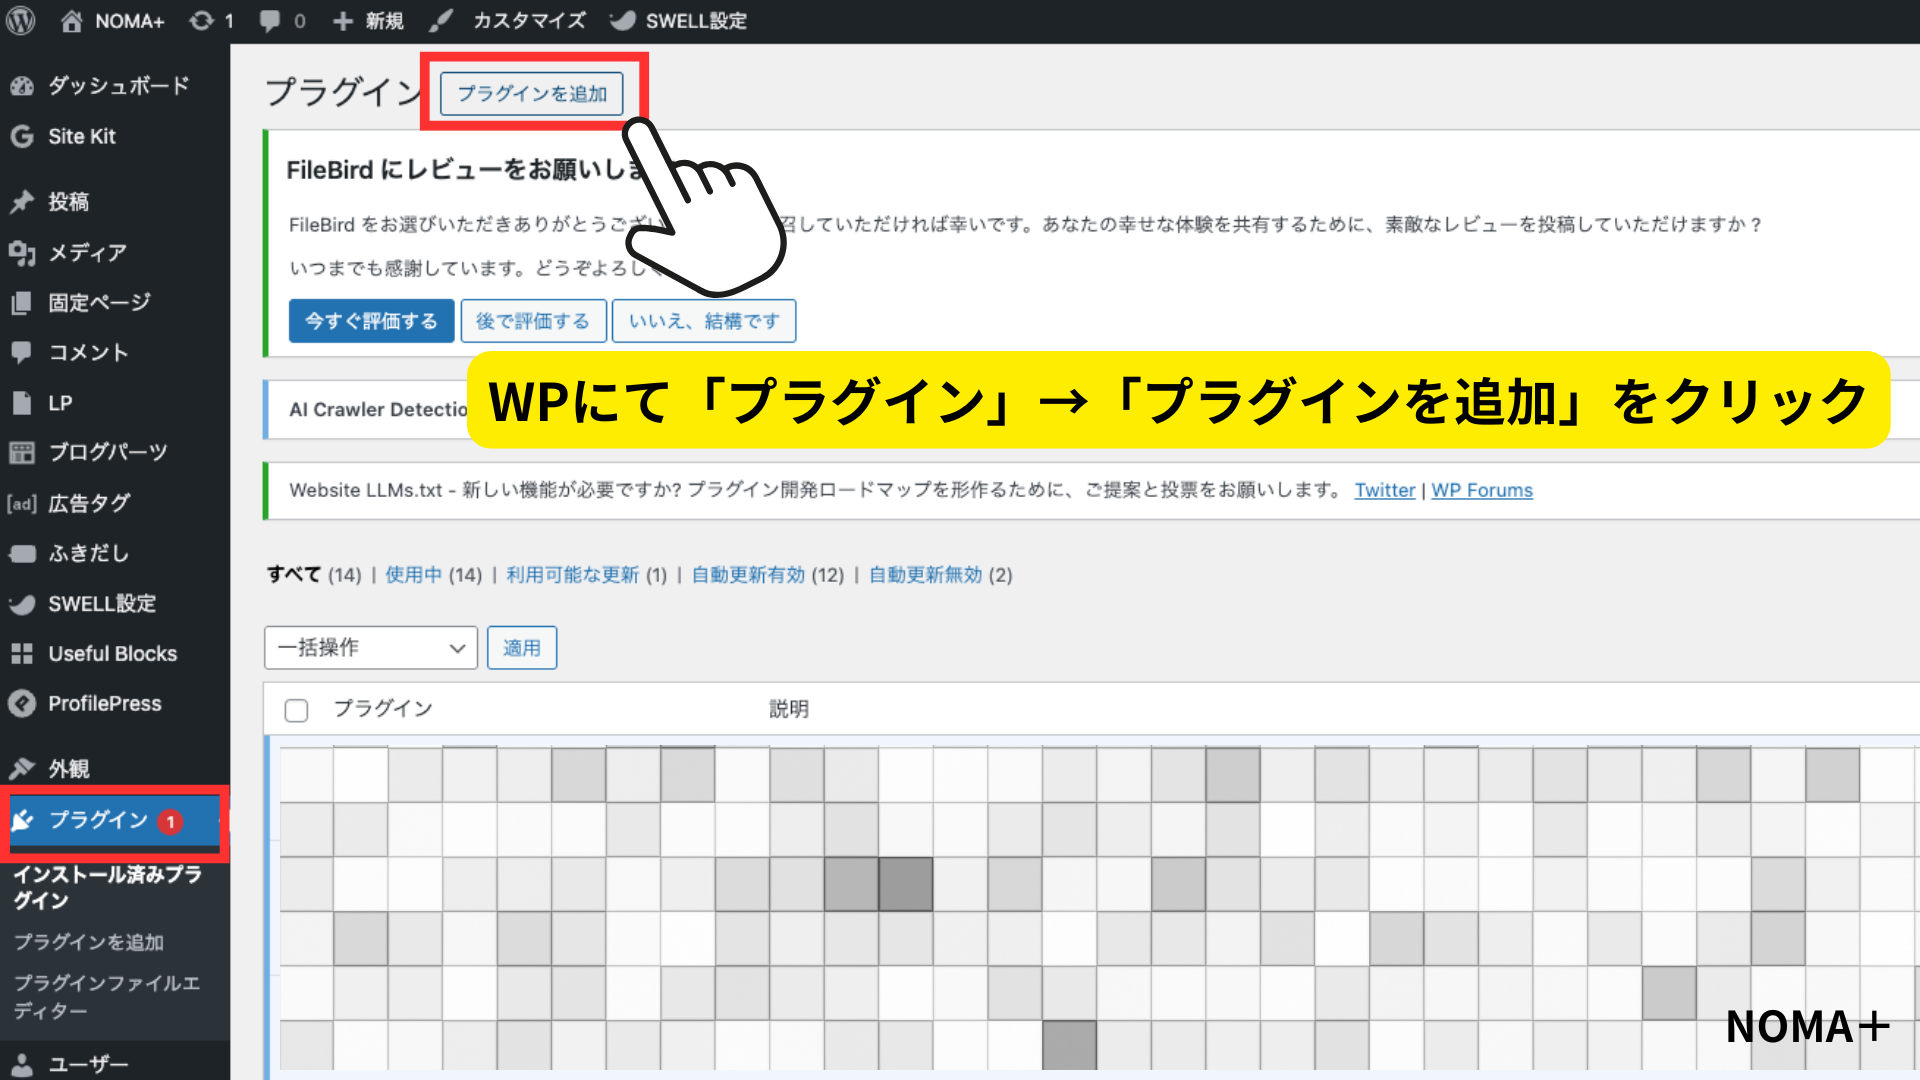The height and width of the screenshot is (1080, 1920).
Task: Click the 広告タグ ad icon
Action: pos(22,503)
